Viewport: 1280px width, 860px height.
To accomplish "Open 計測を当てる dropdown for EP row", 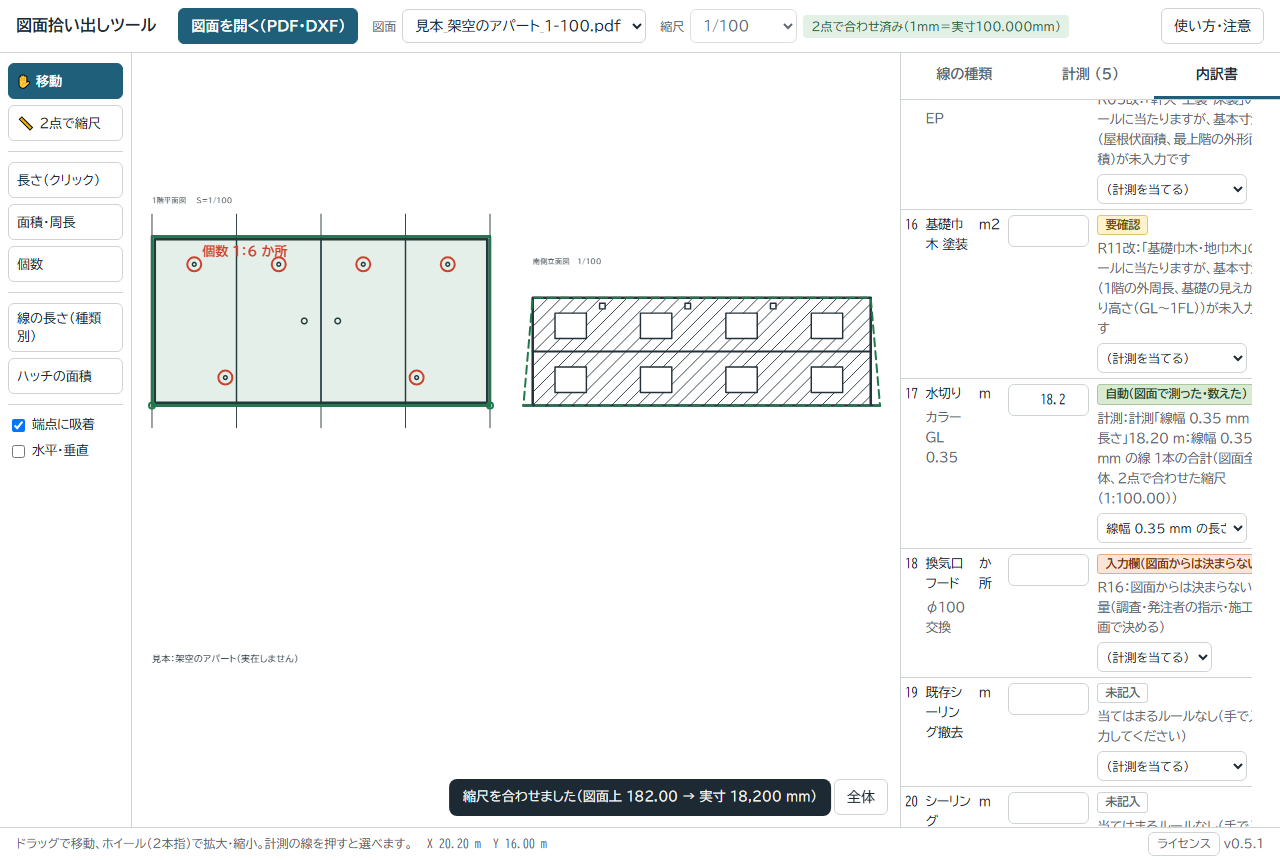I will coord(1172,189).
